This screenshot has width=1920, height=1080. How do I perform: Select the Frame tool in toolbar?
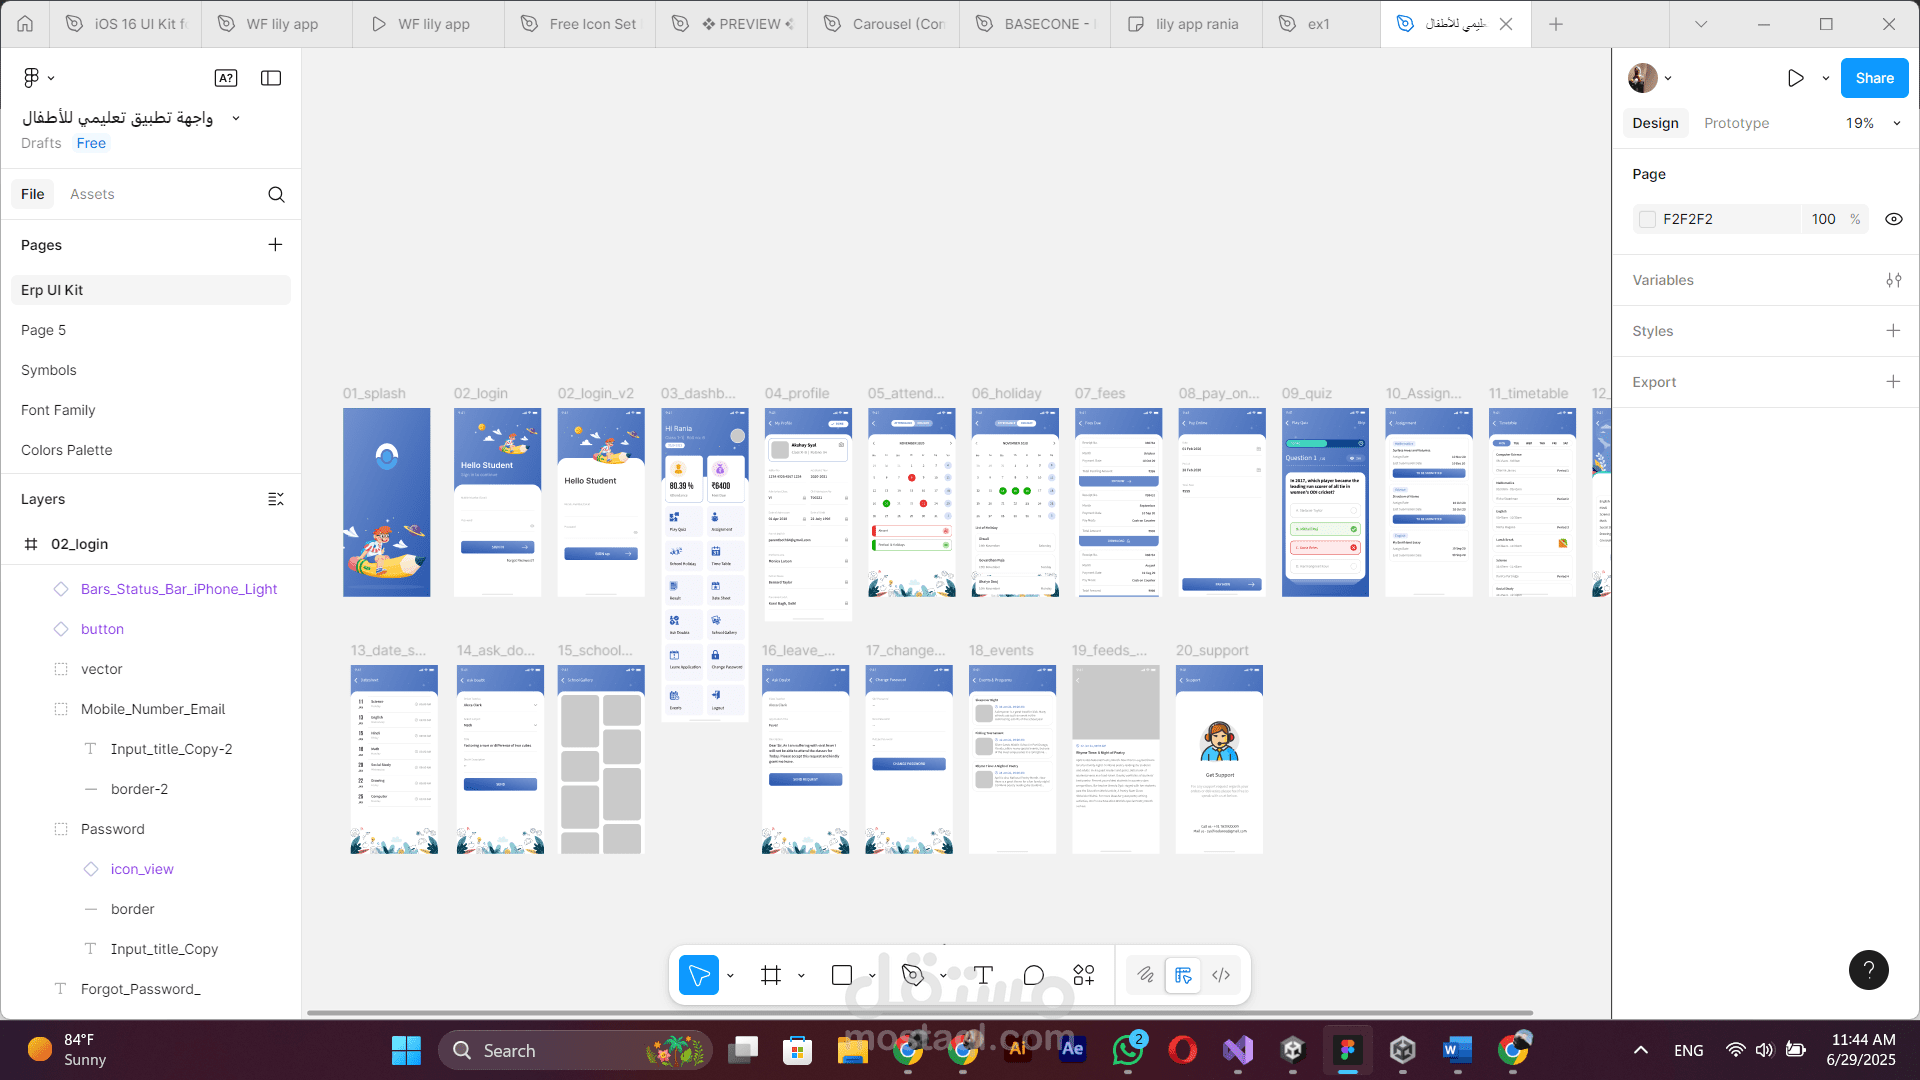coord(771,975)
